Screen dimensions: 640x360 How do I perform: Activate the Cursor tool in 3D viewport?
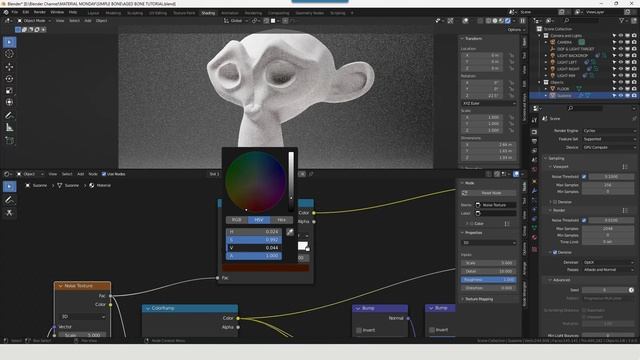click(x=9, y=54)
